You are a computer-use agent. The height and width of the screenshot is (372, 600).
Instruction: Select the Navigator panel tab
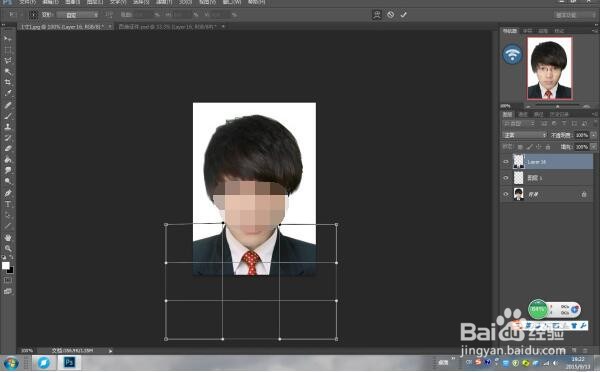click(x=510, y=31)
